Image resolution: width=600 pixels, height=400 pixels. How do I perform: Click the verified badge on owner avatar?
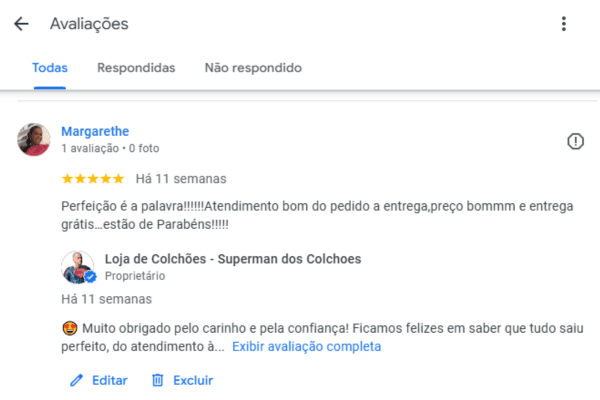click(x=90, y=276)
